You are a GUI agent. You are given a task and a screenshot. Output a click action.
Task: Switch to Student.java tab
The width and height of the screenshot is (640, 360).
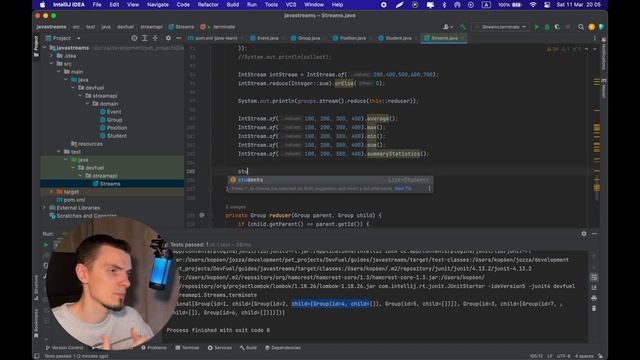[x=395, y=38]
